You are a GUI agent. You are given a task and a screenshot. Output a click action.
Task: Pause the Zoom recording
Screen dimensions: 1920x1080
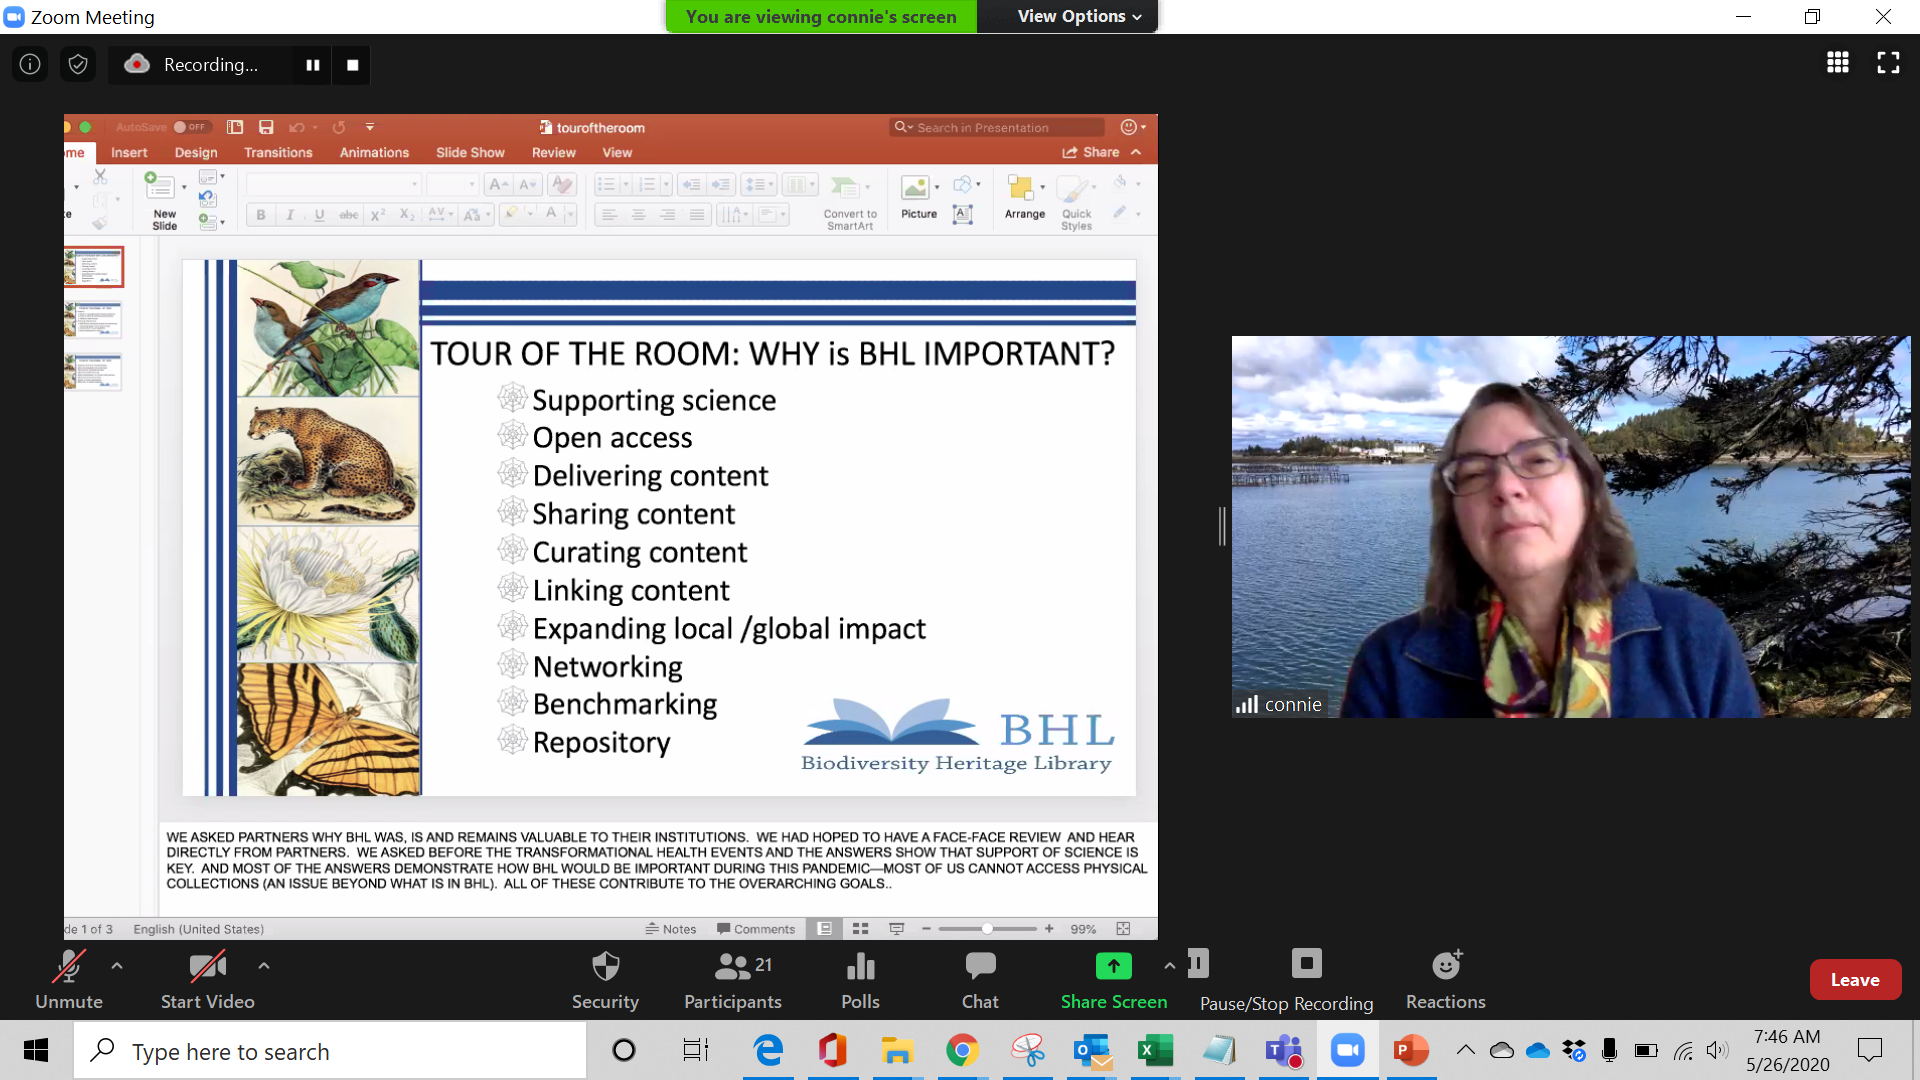(312, 64)
